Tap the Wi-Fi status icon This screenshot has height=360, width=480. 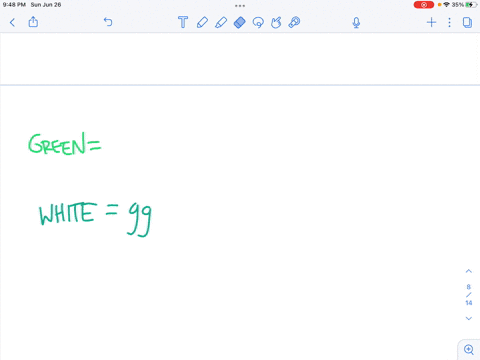(x=447, y=5)
